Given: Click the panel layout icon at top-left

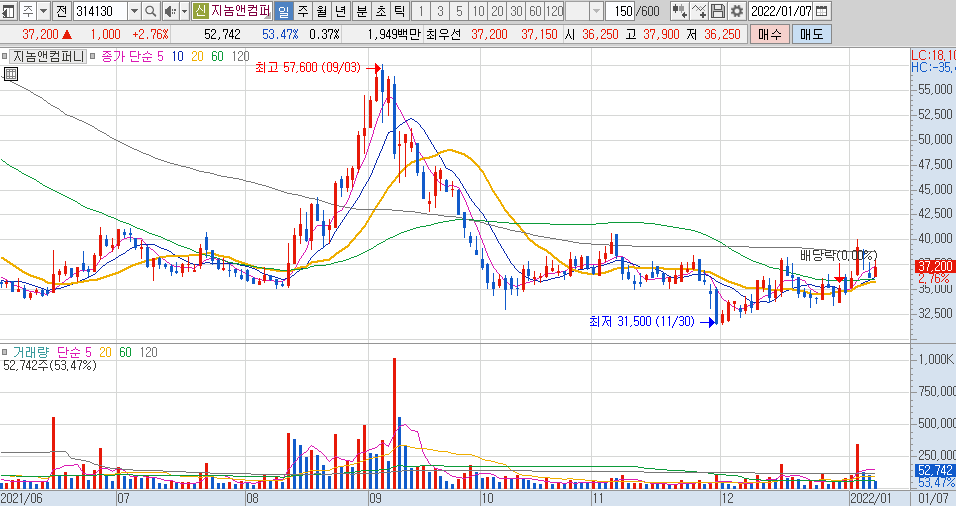Looking at the screenshot, I should [x=9, y=10].
